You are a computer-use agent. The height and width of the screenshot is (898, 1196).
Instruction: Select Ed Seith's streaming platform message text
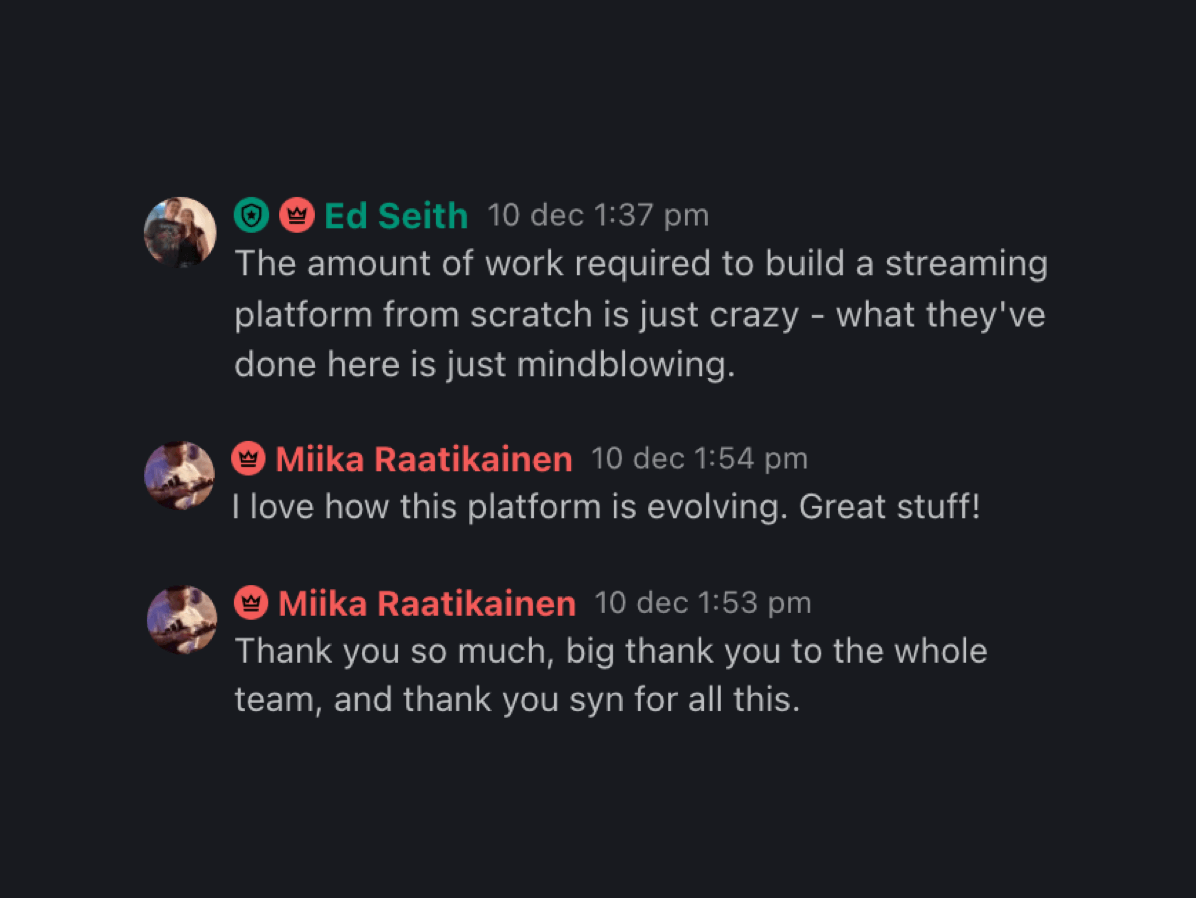point(640,315)
